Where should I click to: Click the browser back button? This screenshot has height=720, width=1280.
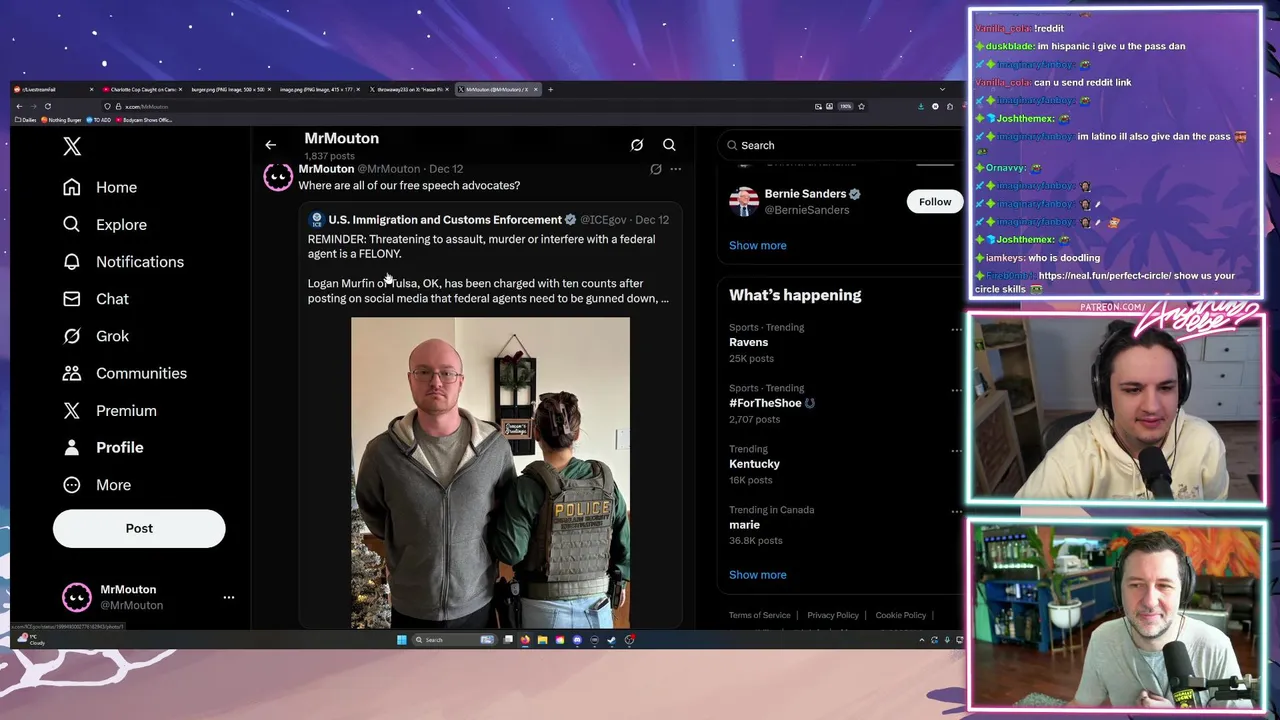coord(19,106)
